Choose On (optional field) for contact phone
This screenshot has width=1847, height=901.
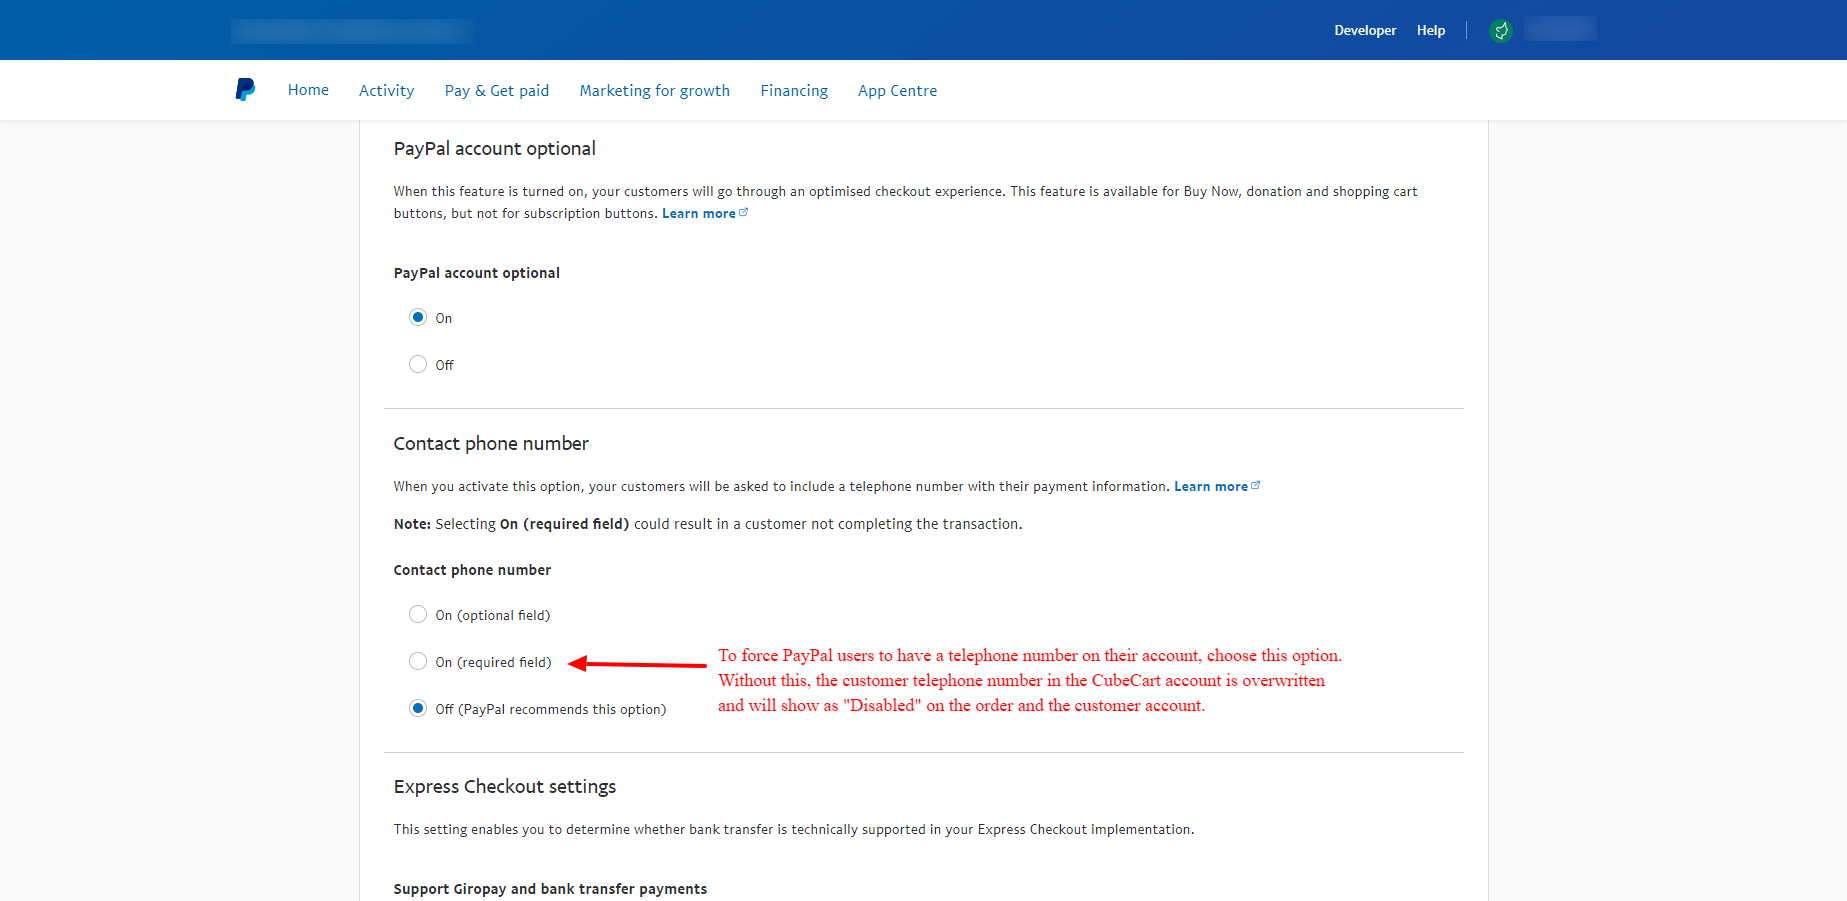pos(418,614)
